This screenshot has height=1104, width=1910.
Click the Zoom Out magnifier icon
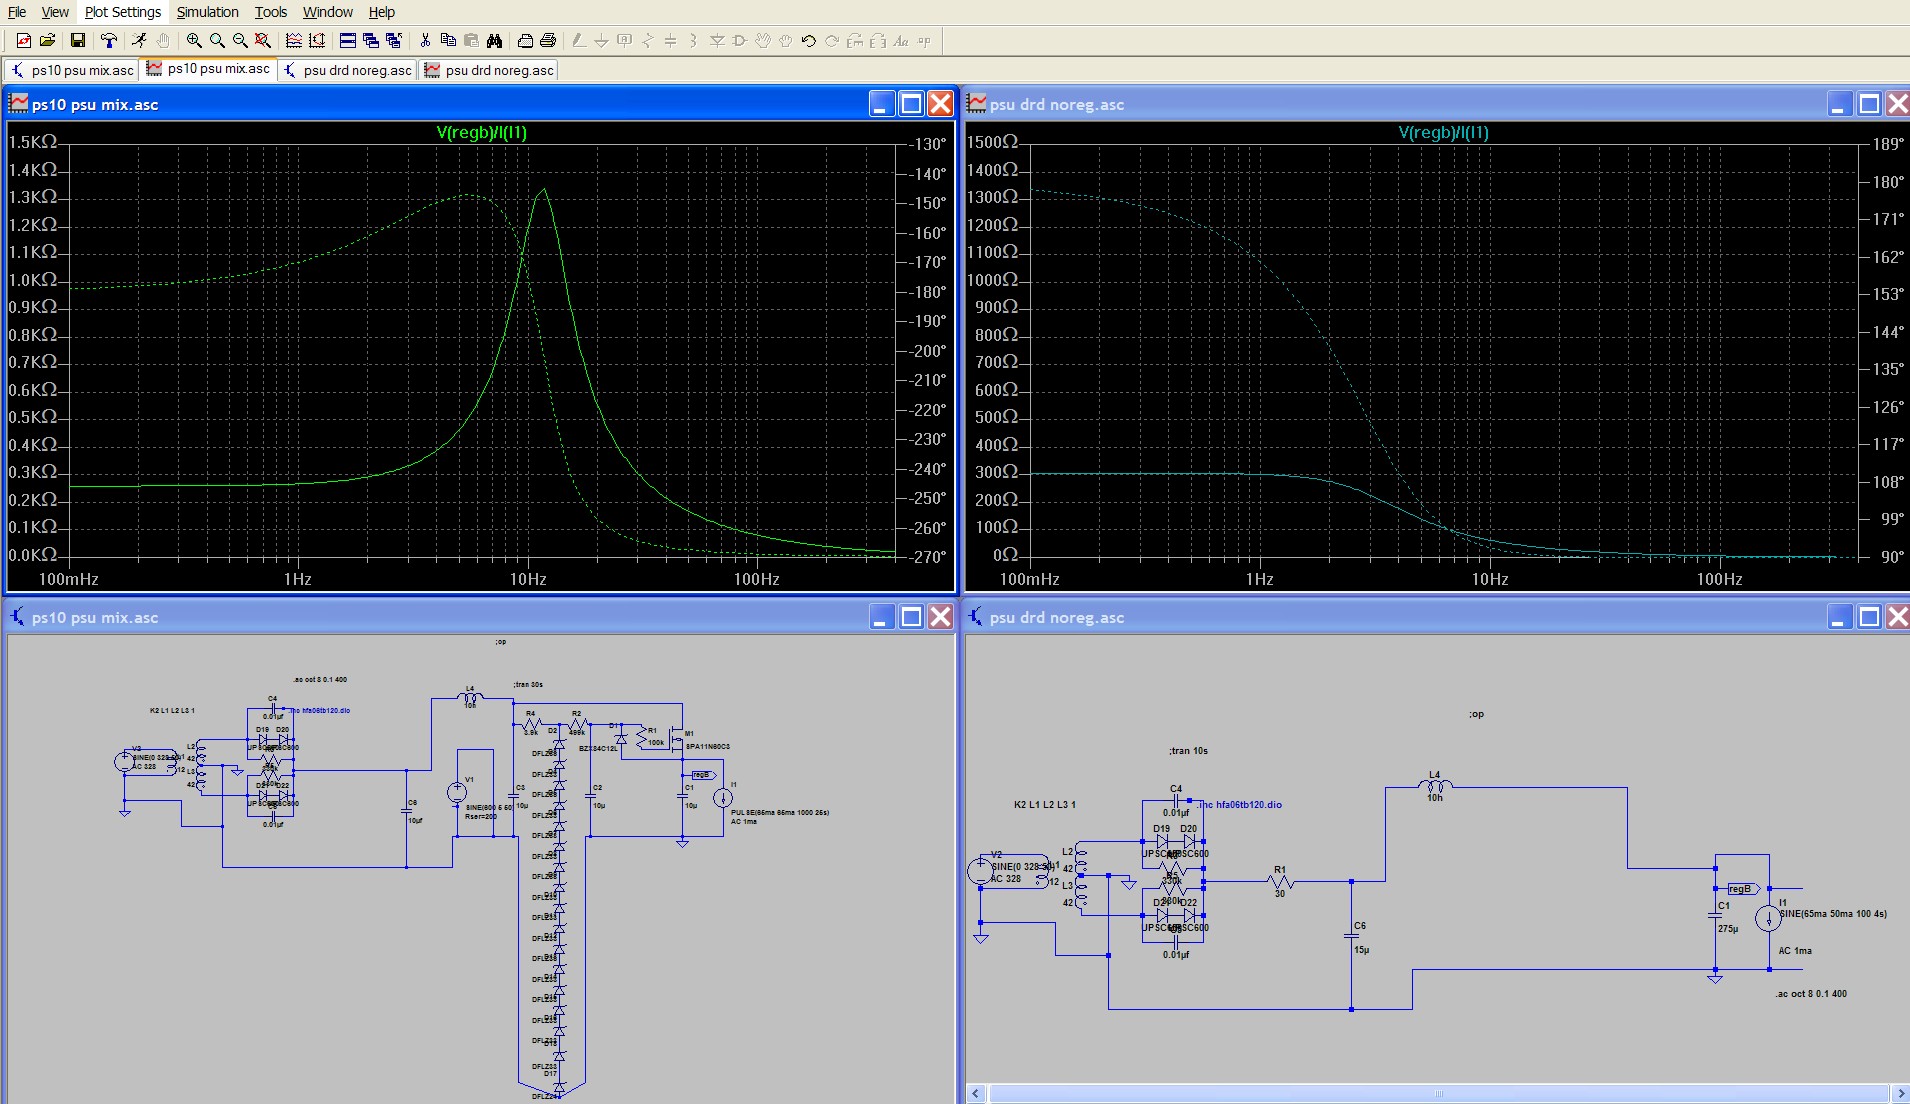(x=240, y=41)
